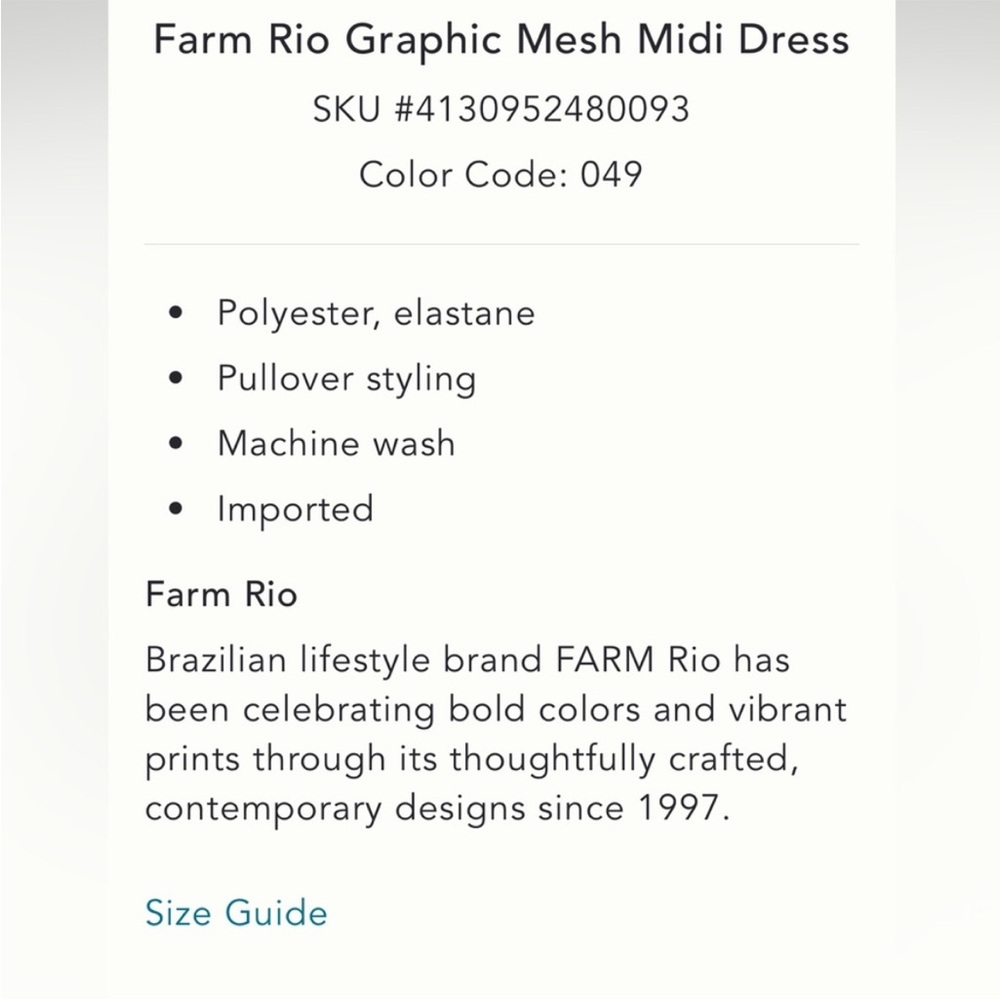Click the word Dress in the title
This screenshot has height=1000, width=1000.
[x=794, y=40]
